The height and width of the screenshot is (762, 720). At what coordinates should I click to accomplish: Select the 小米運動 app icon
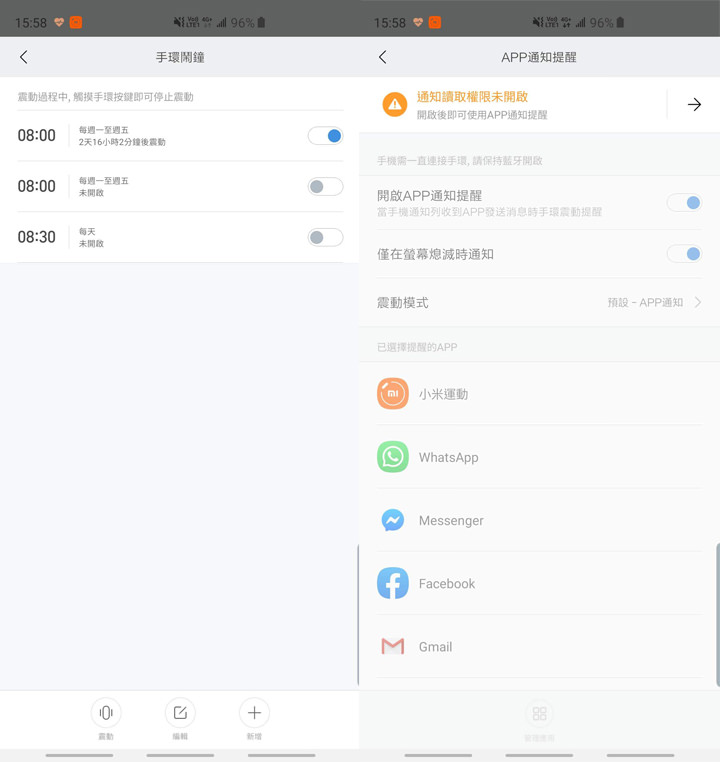pyautogui.click(x=393, y=394)
